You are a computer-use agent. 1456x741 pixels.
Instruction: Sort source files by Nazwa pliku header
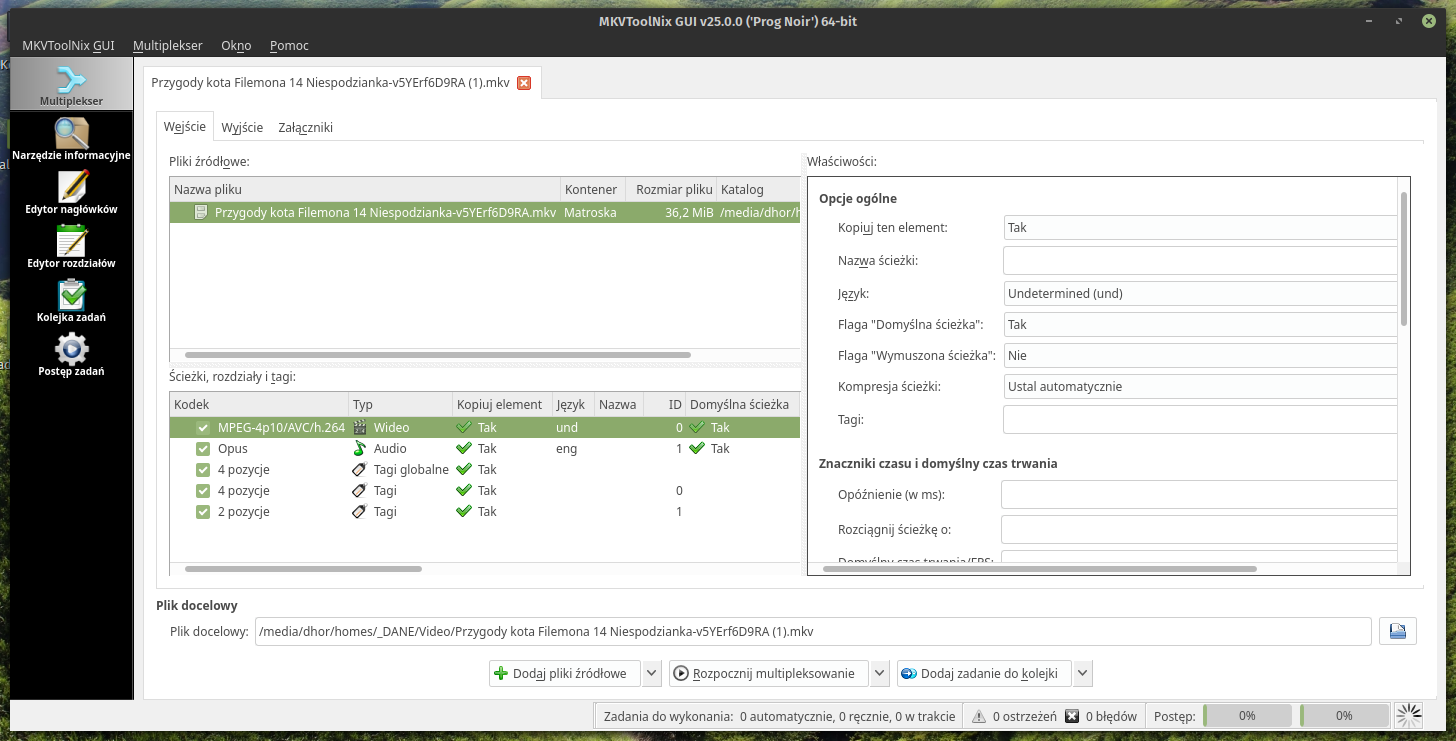click(x=365, y=189)
